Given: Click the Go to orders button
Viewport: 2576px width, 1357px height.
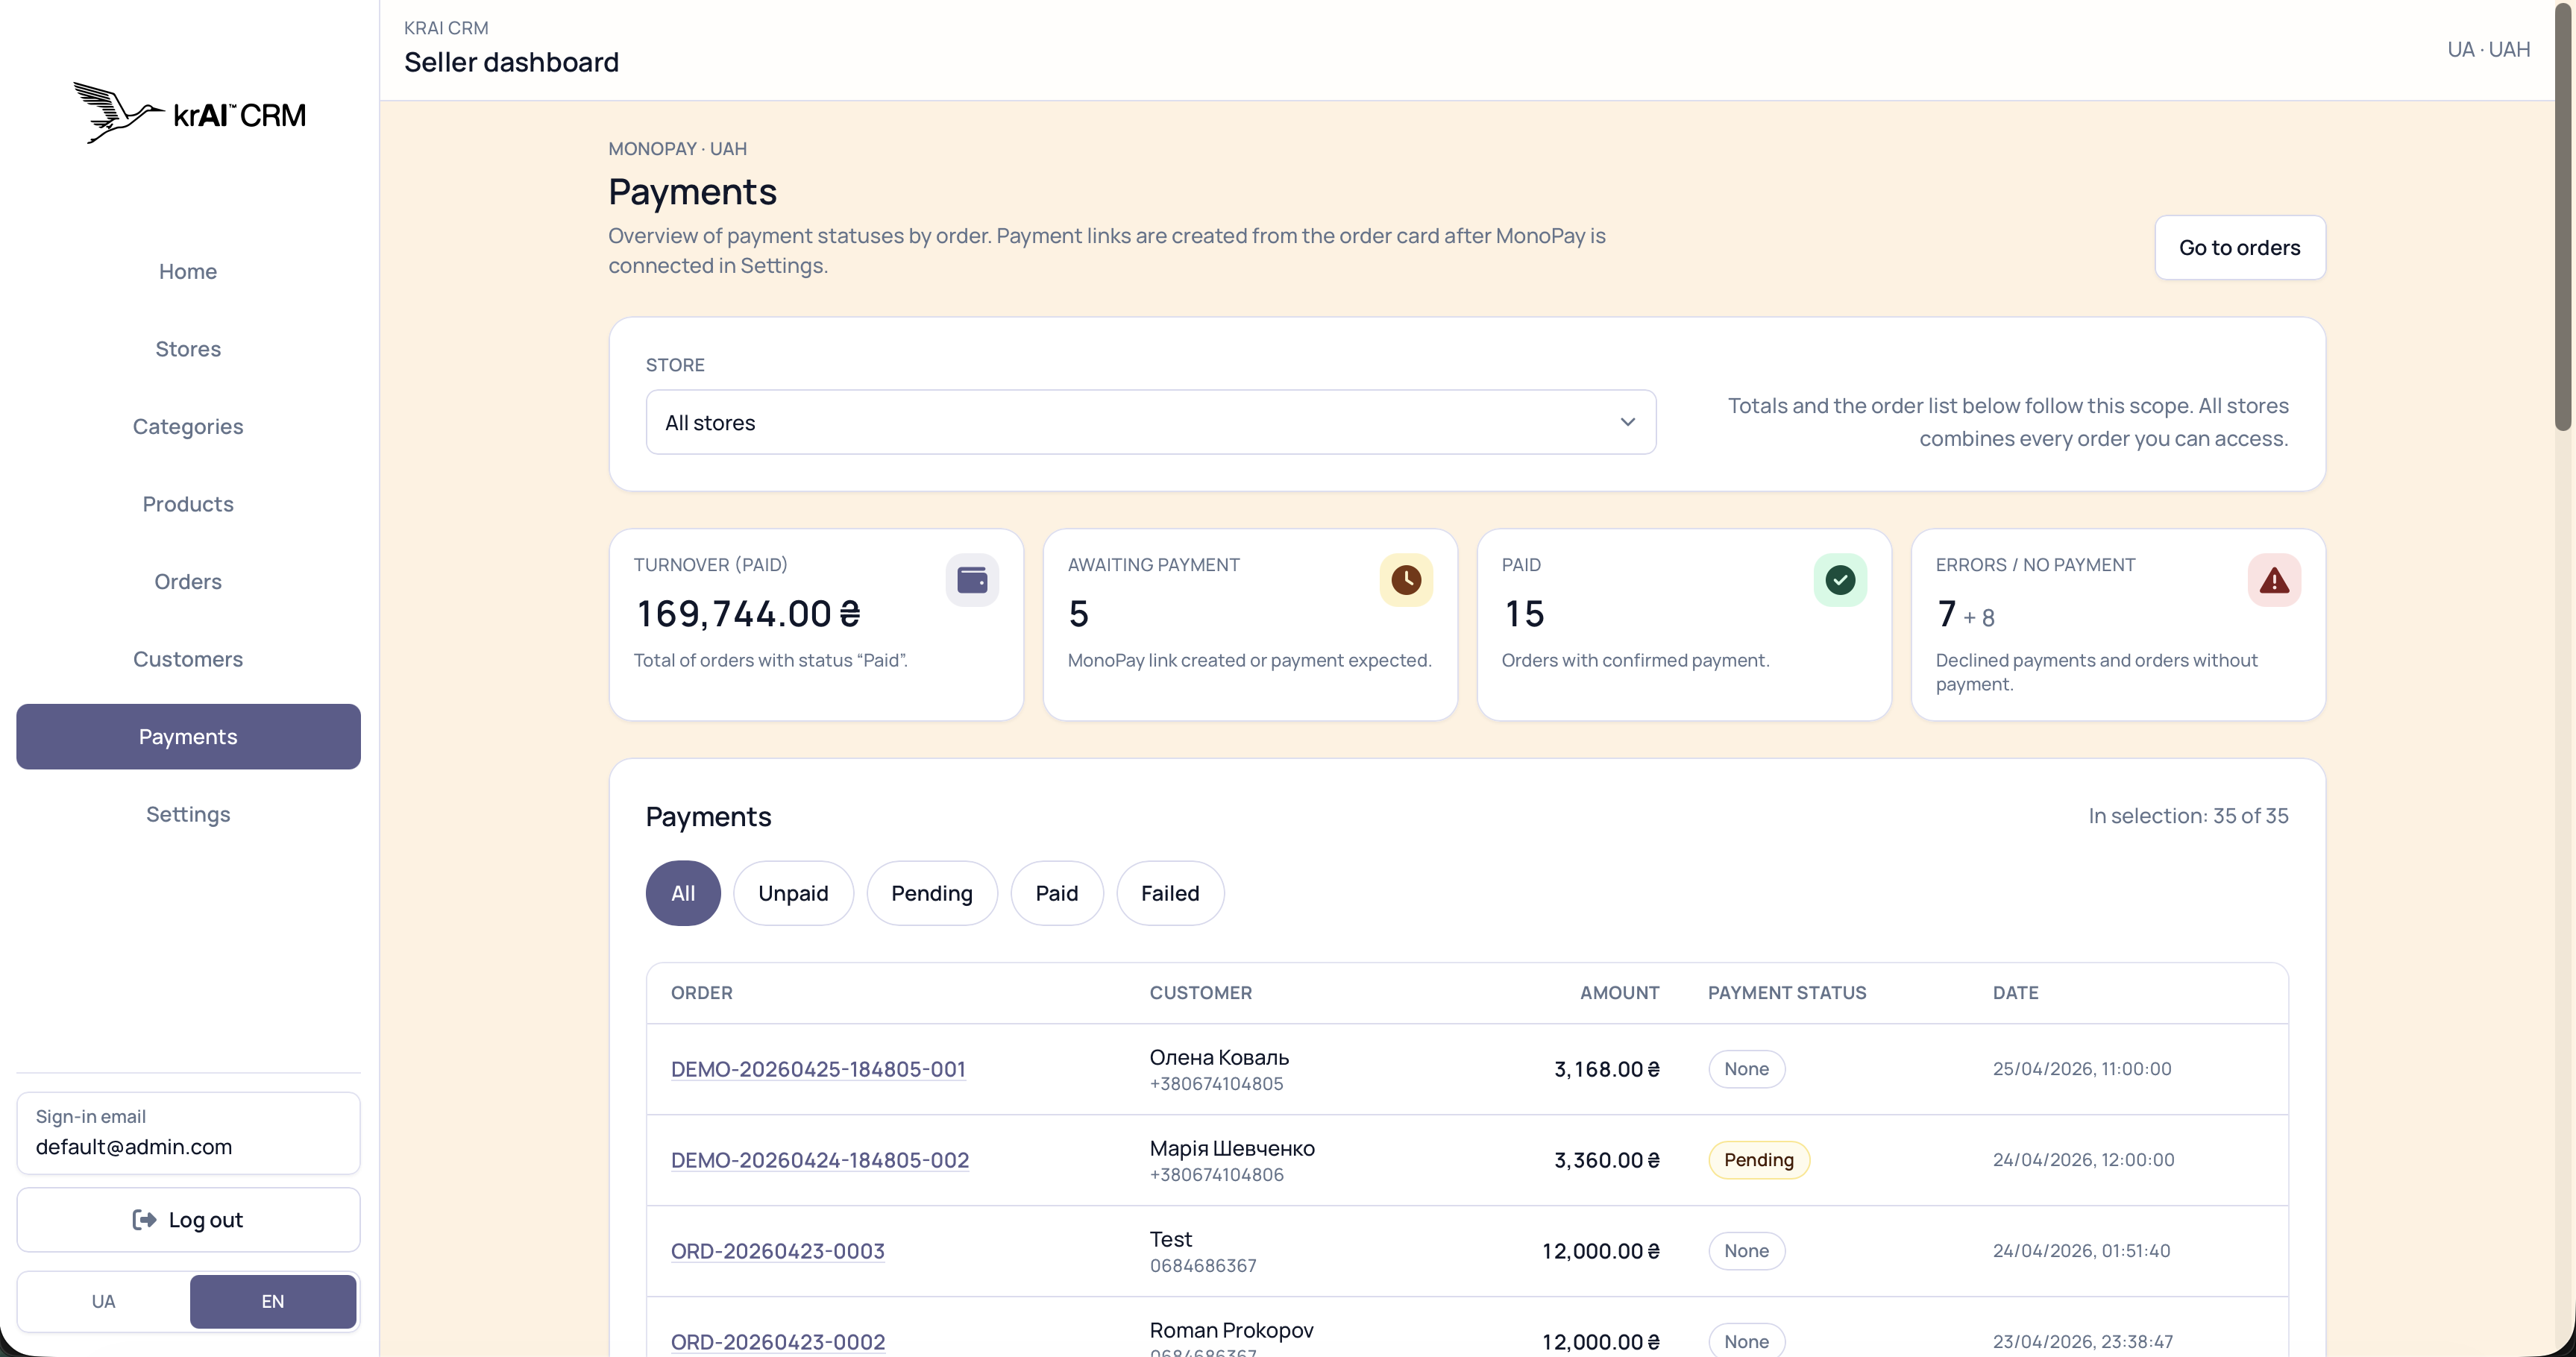Looking at the screenshot, I should 2239,247.
